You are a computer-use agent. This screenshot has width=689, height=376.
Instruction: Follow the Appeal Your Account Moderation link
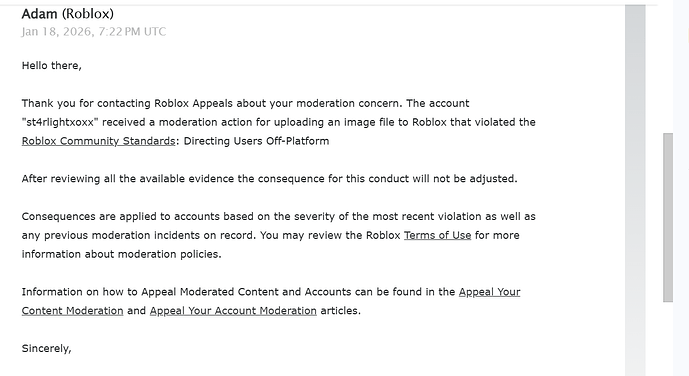click(233, 311)
